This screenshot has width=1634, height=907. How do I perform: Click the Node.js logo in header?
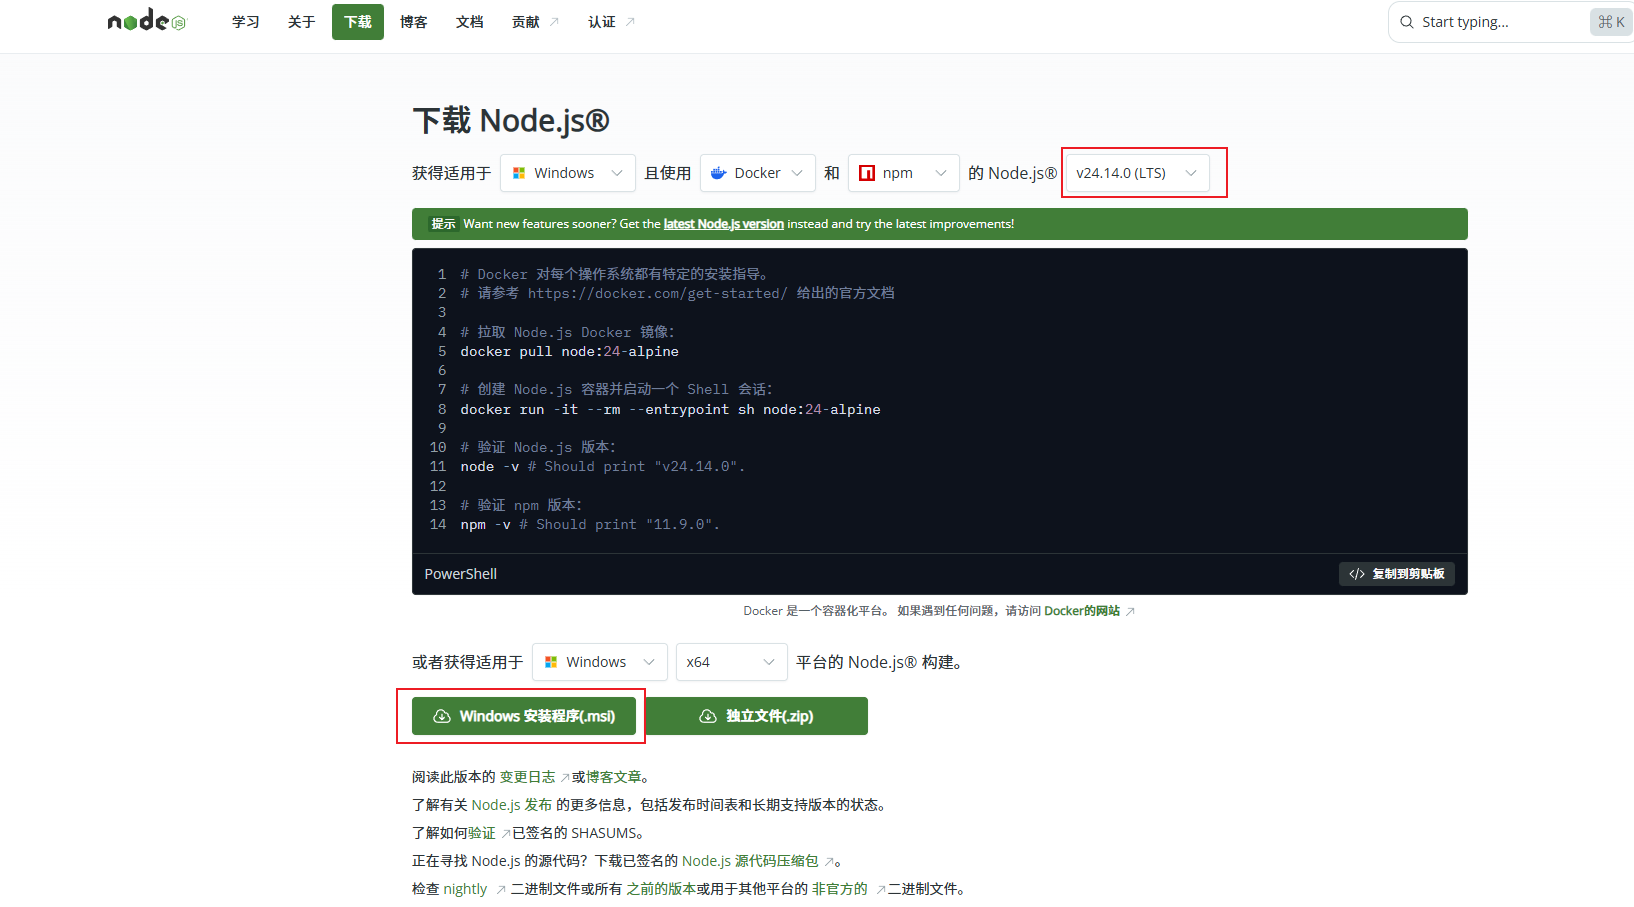coord(146,21)
